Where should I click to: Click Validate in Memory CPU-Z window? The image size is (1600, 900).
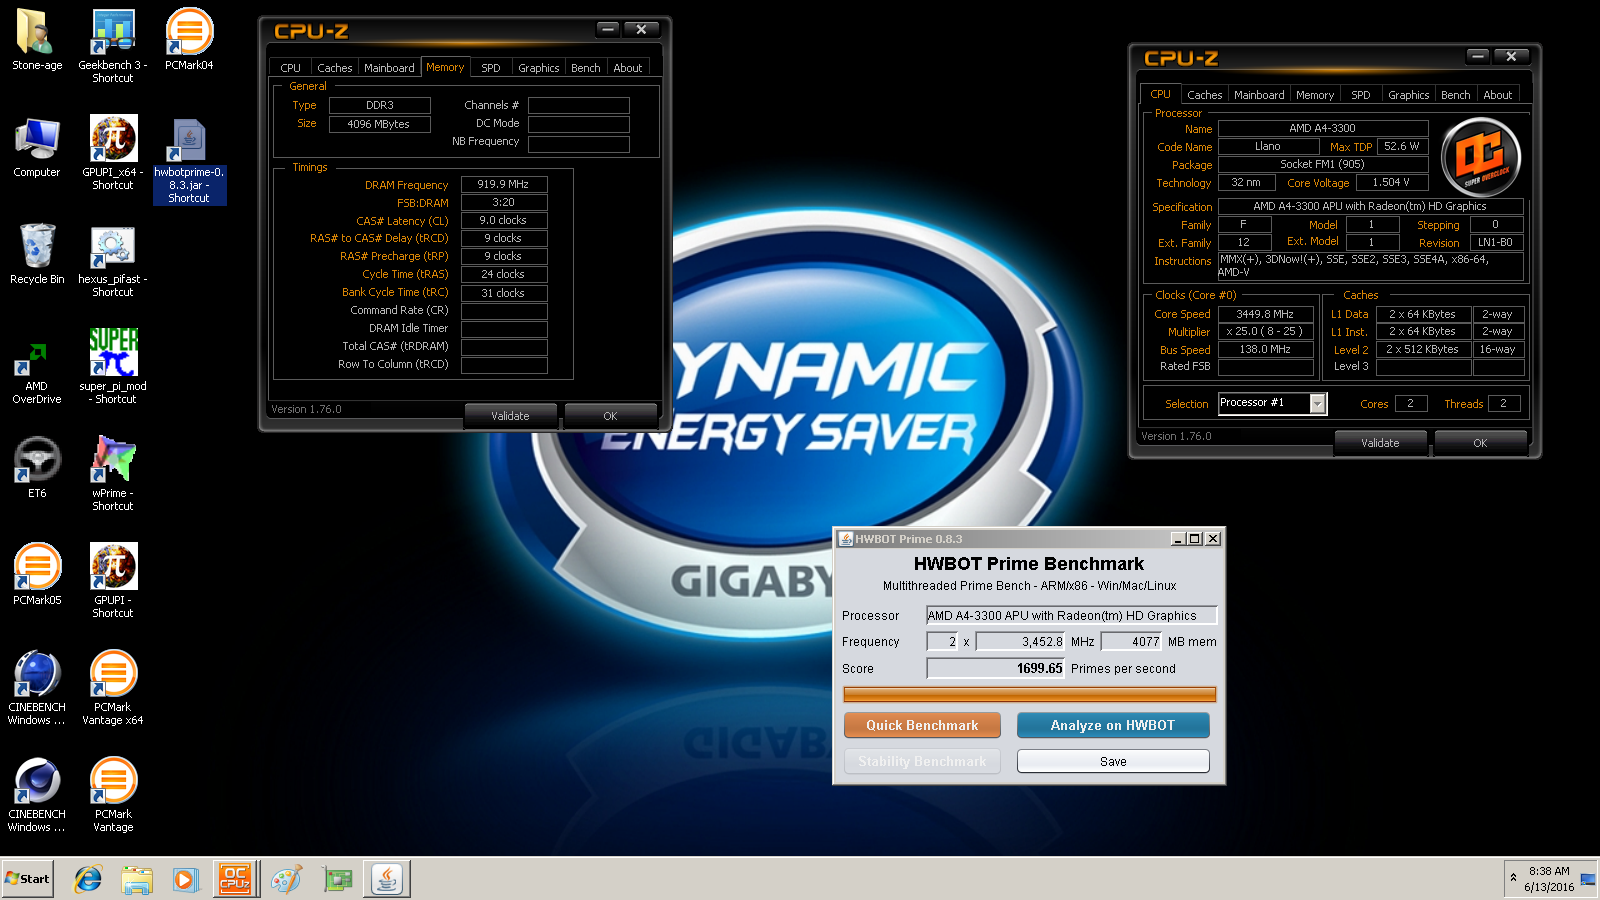click(x=510, y=416)
